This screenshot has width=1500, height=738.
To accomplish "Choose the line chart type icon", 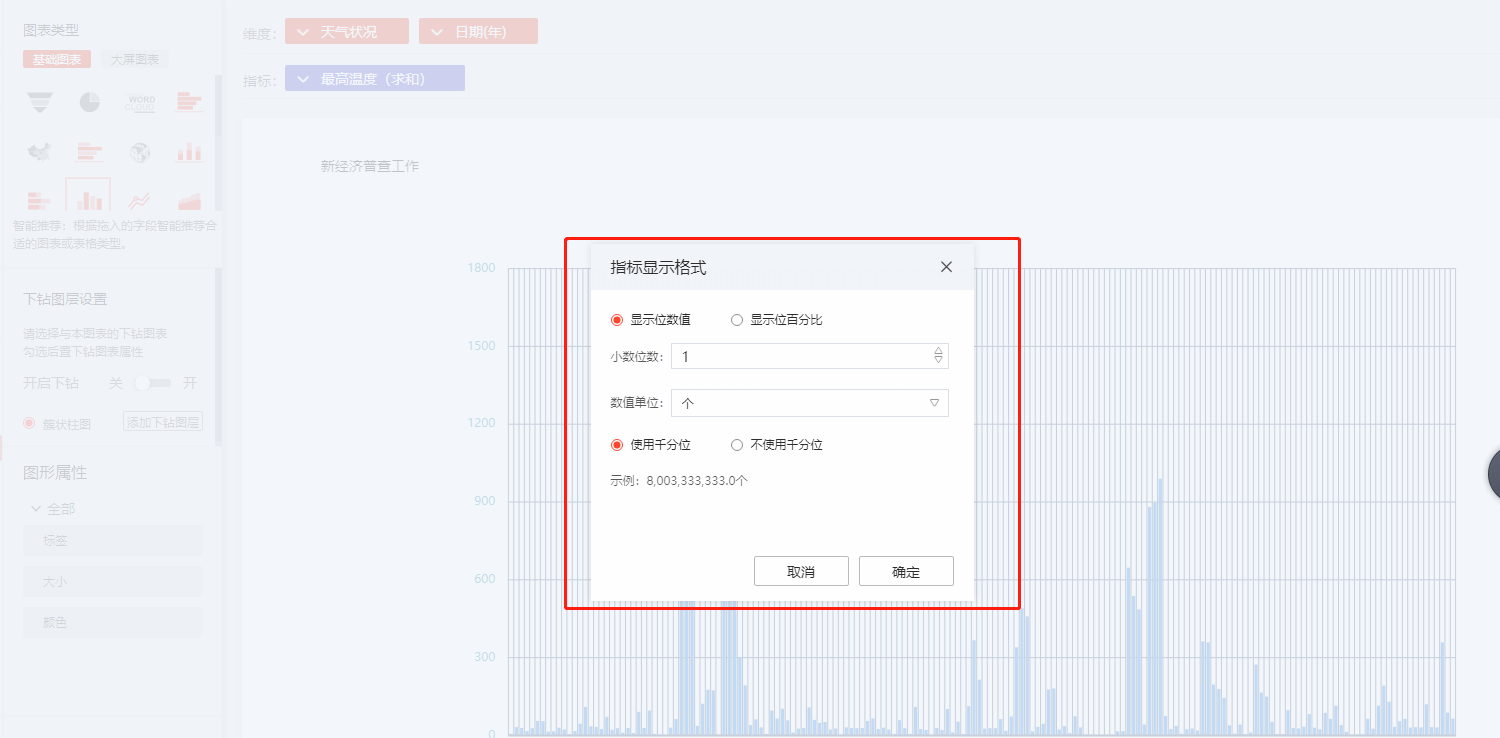I will pyautogui.click(x=140, y=201).
